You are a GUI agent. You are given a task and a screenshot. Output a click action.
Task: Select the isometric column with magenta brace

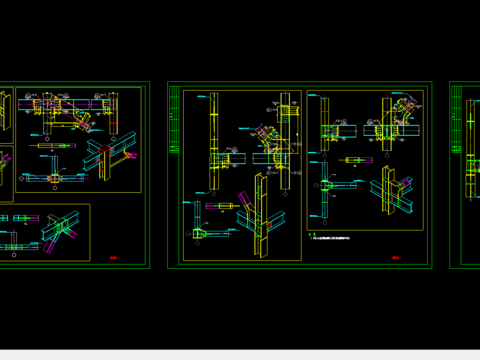coord(261,215)
